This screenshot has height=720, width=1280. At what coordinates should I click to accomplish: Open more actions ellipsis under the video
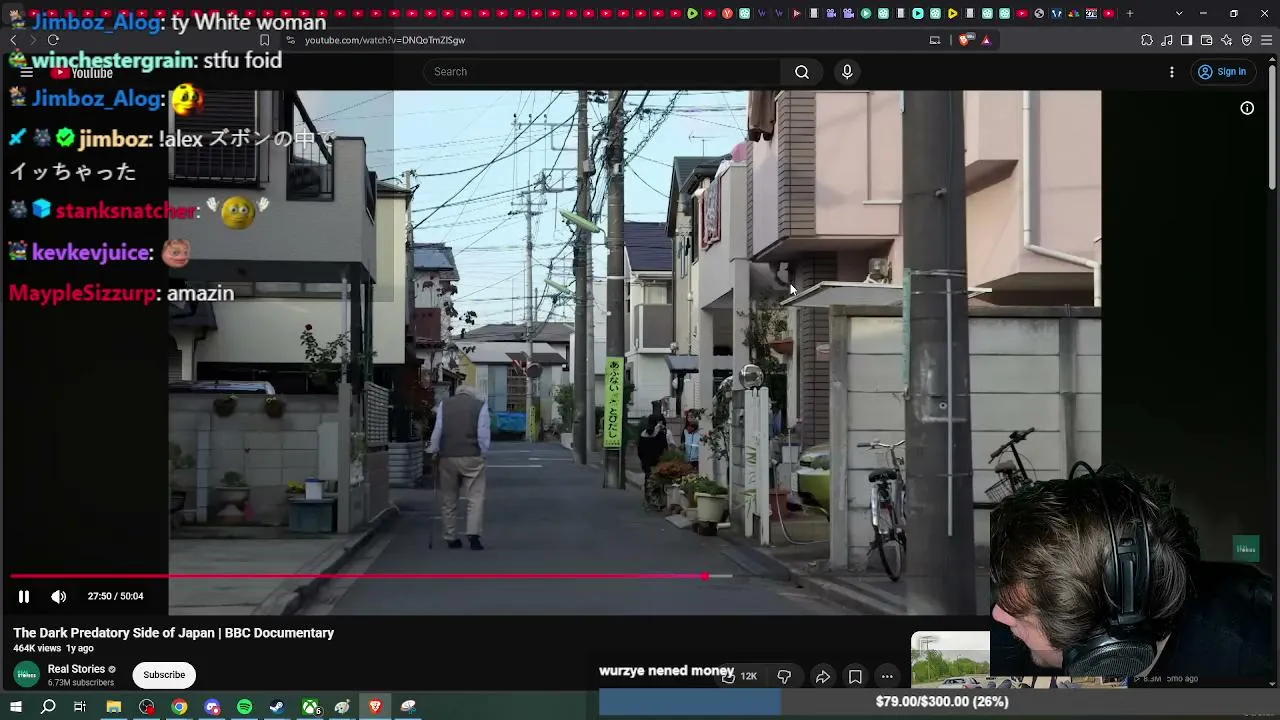[887, 677]
